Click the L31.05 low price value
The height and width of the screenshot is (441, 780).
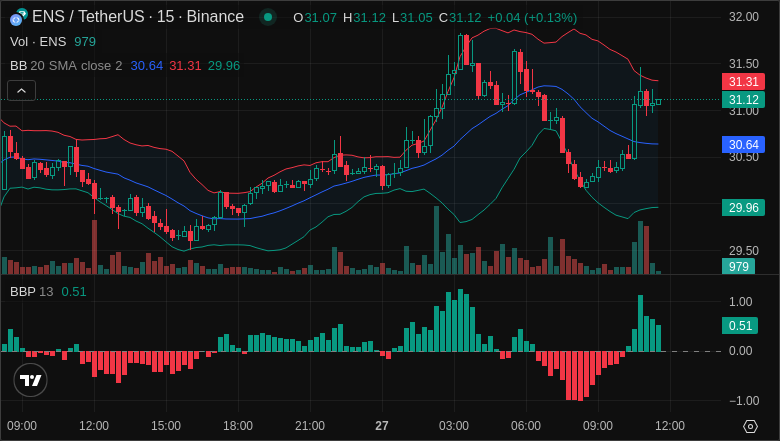[x=412, y=18]
